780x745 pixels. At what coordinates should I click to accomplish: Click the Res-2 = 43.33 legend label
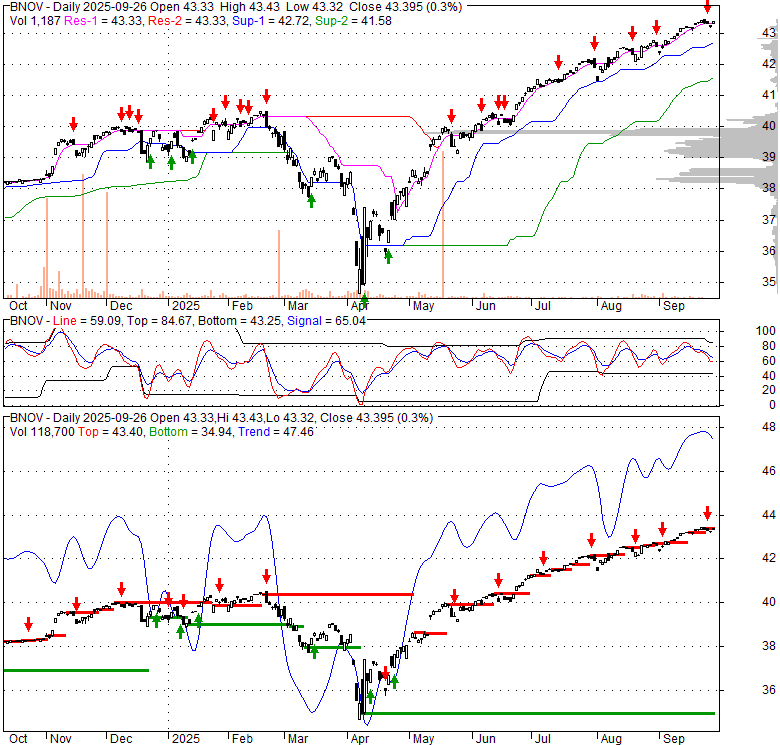pos(188,21)
